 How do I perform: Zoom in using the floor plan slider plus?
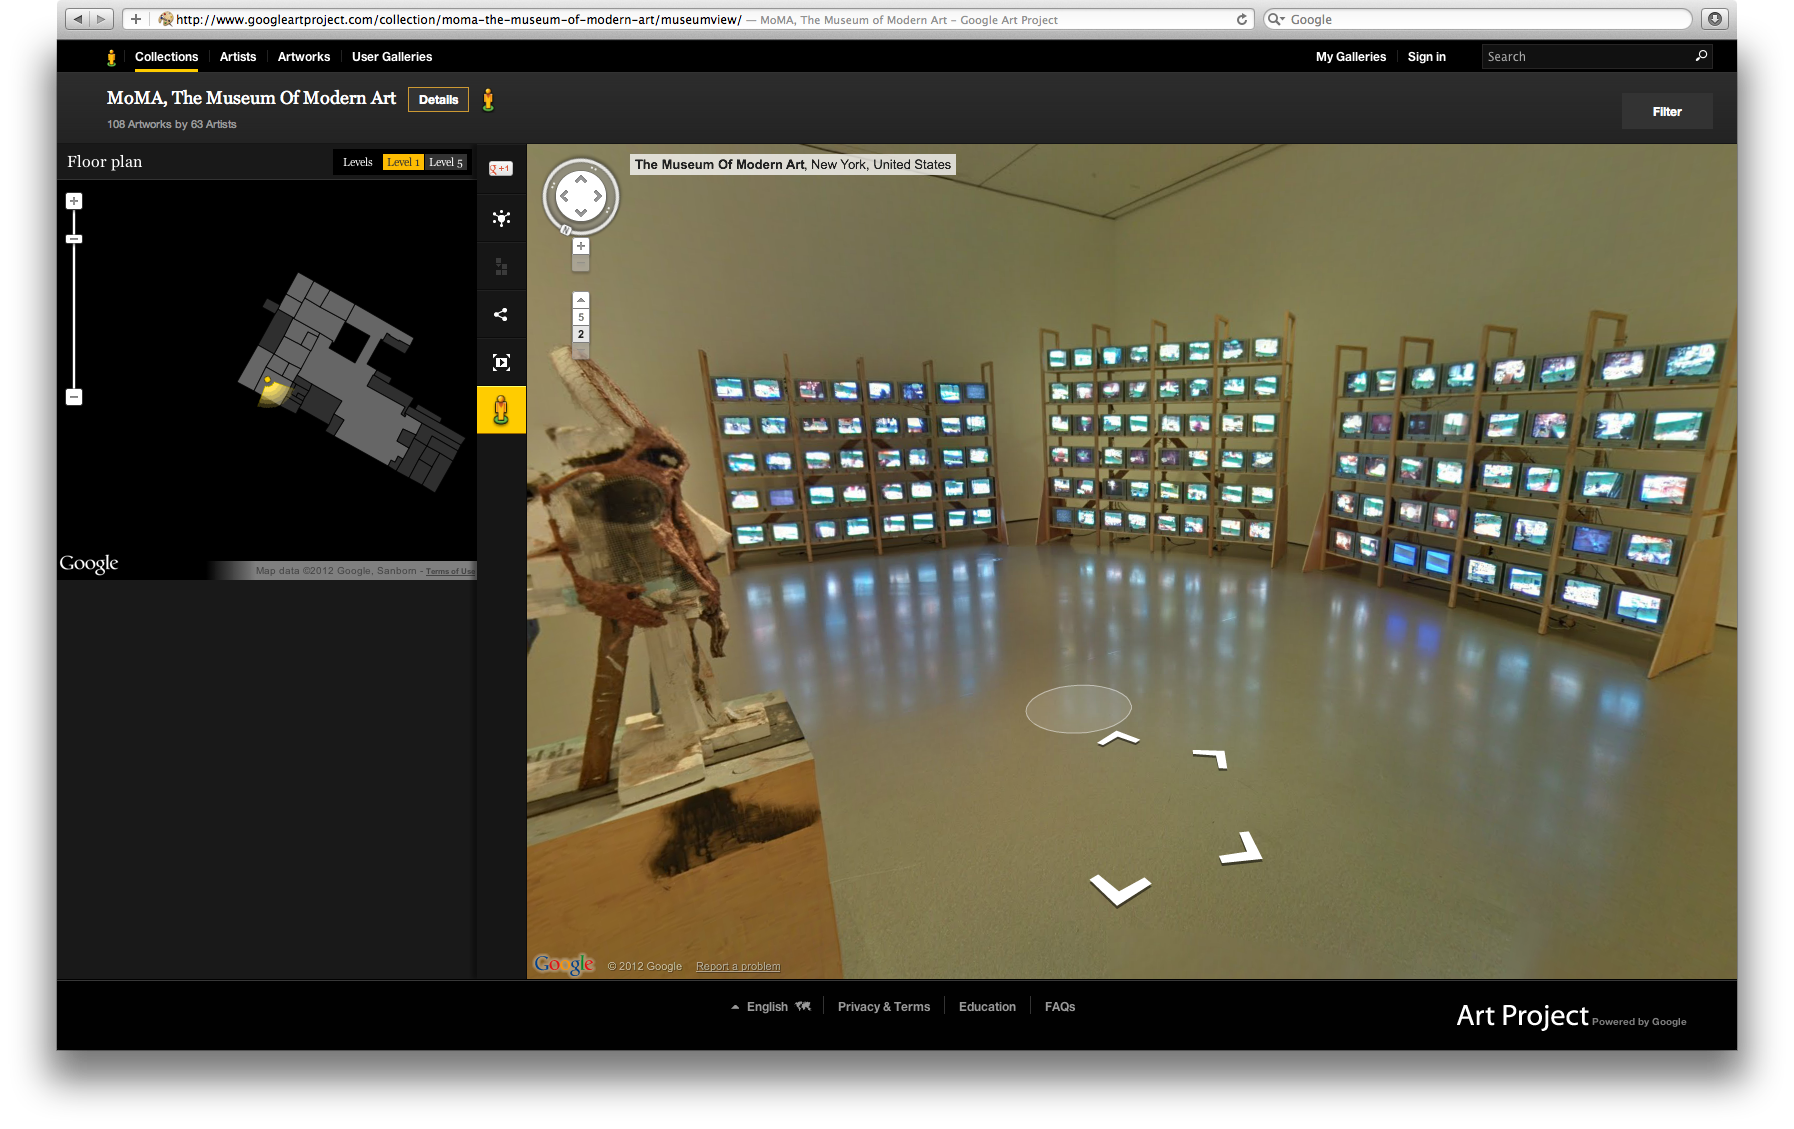73,200
